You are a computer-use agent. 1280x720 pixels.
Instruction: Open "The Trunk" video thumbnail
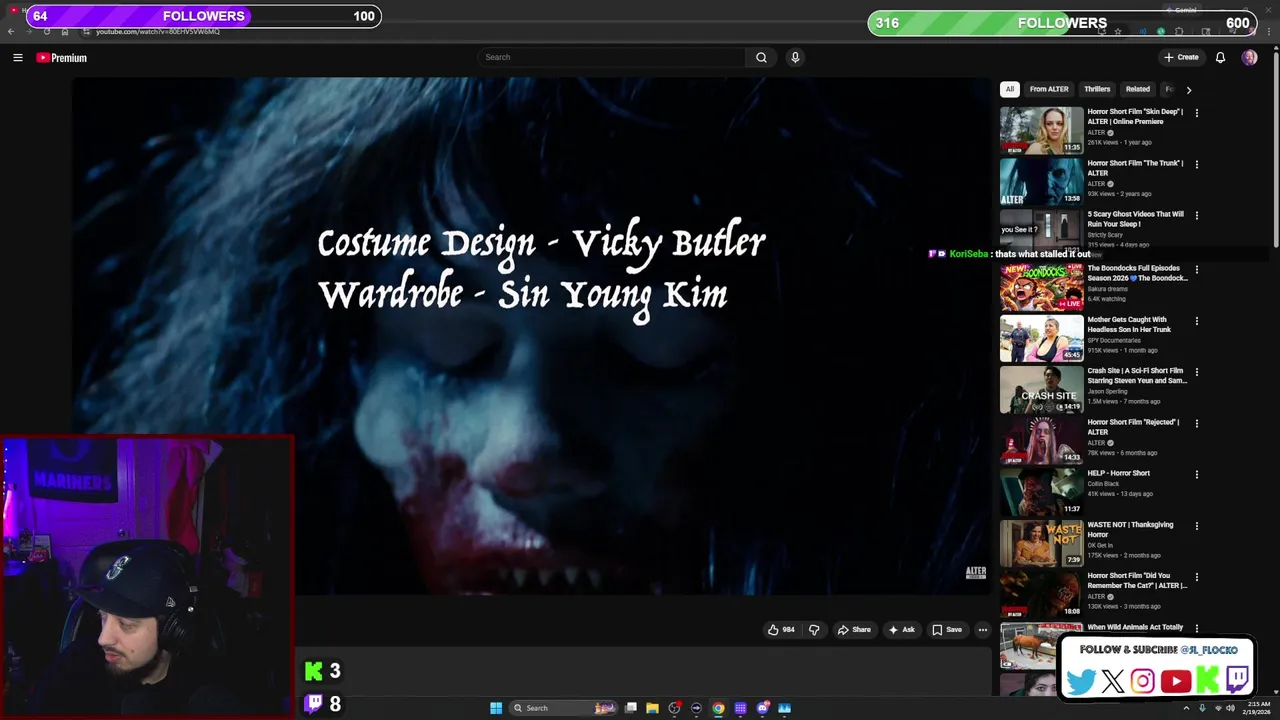pos(1041,181)
